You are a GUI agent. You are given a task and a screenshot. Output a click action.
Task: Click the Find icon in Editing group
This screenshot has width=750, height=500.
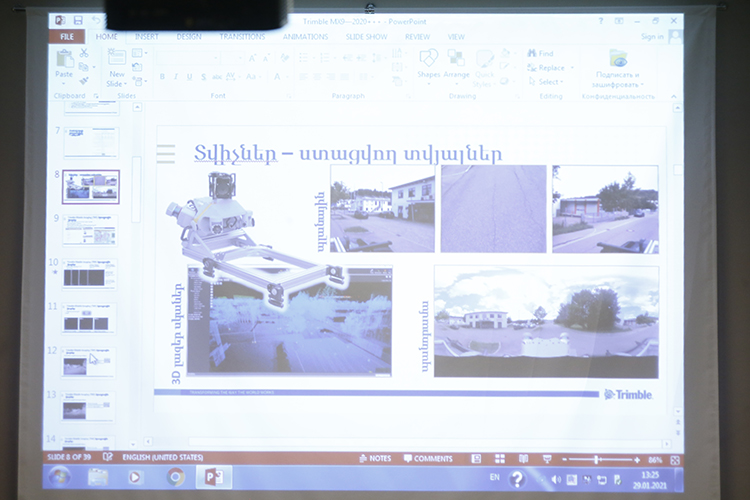539,54
